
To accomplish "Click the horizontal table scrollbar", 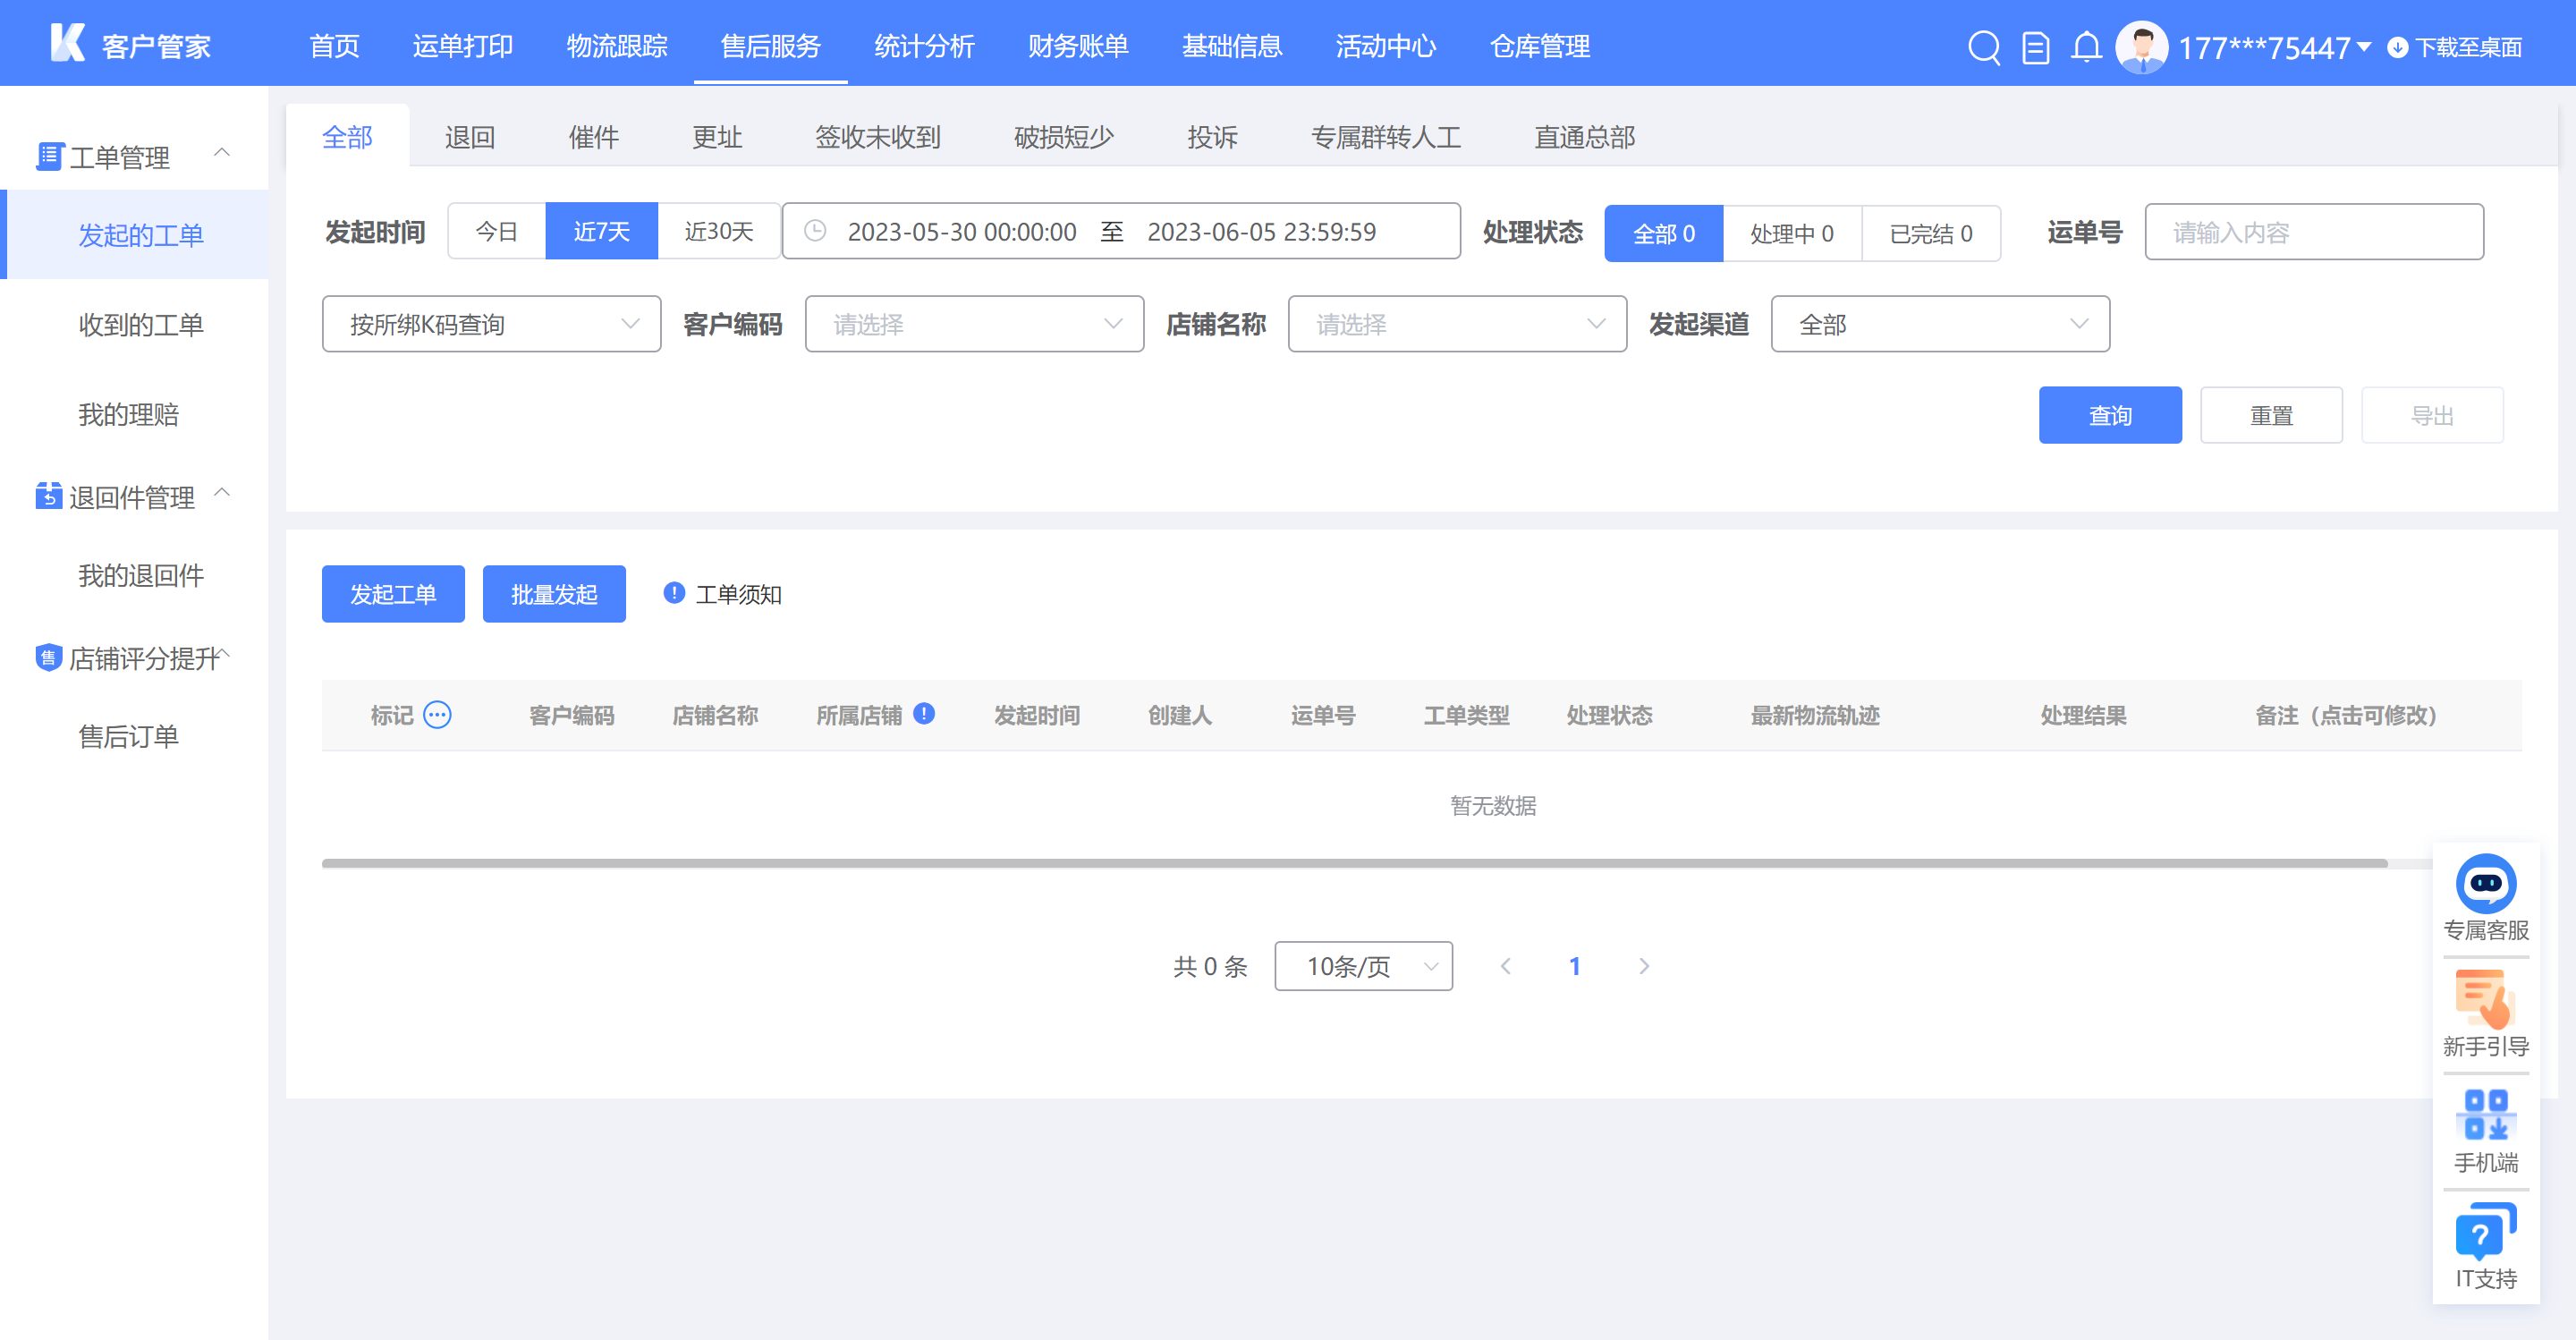I will [1354, 863].
